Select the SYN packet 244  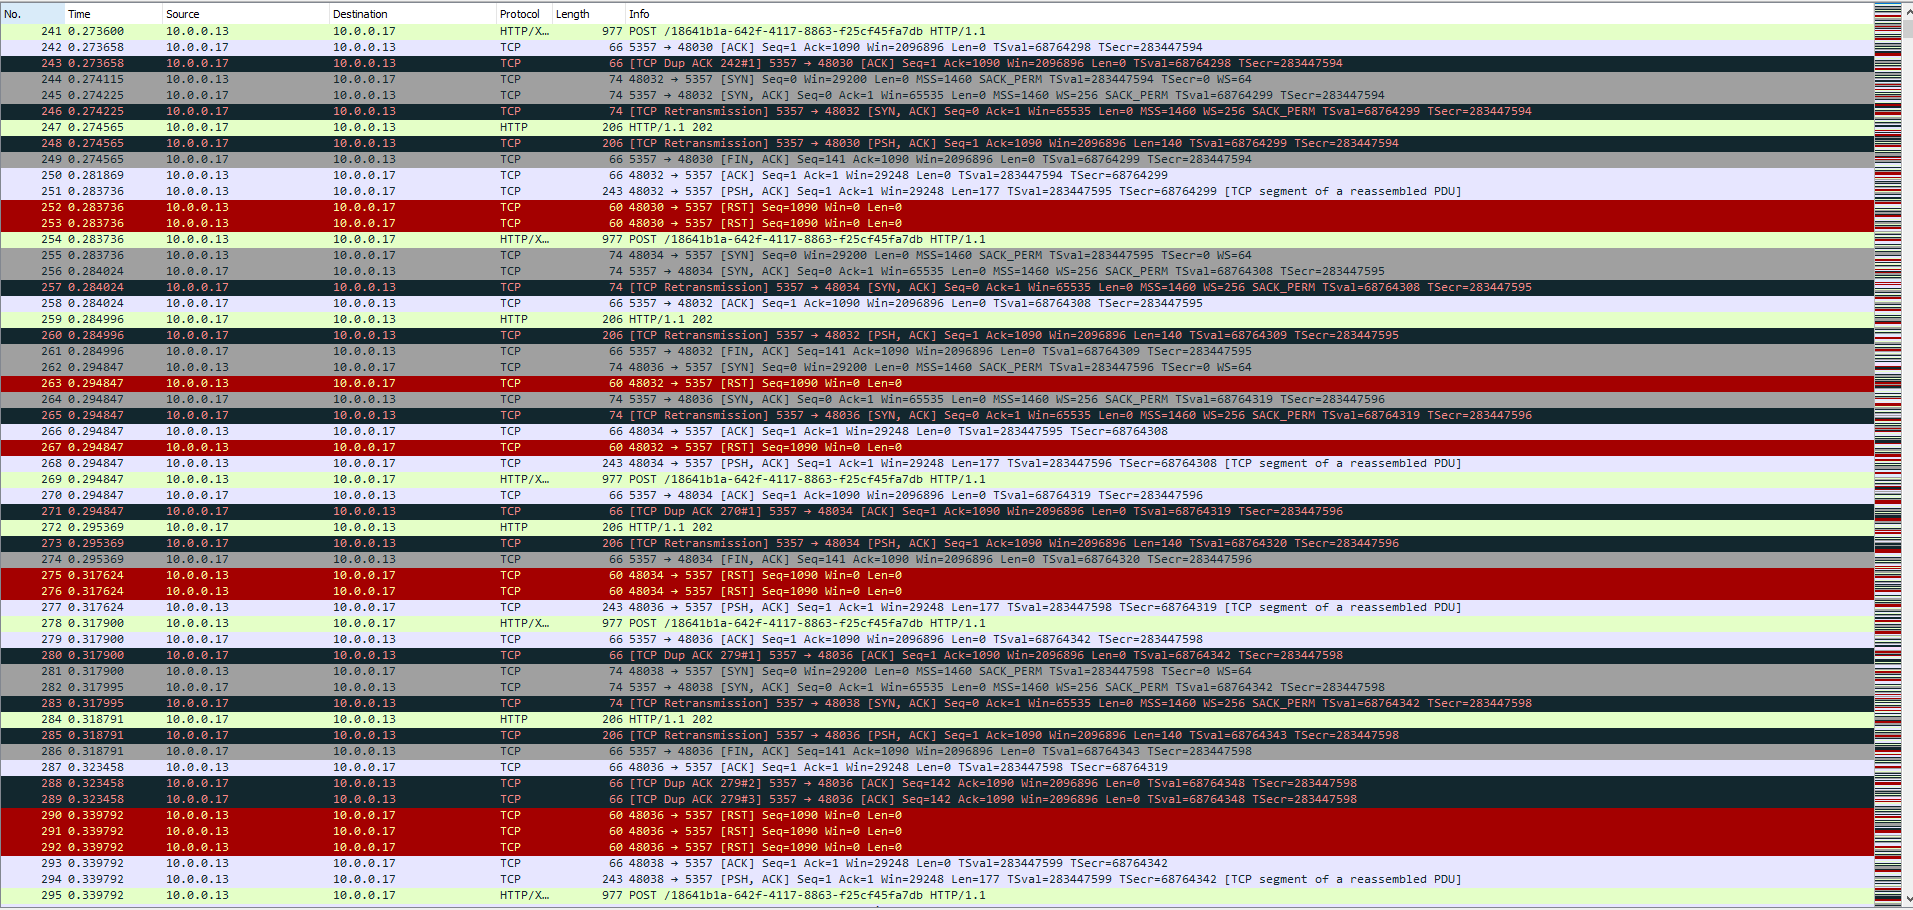click(700, 79)
